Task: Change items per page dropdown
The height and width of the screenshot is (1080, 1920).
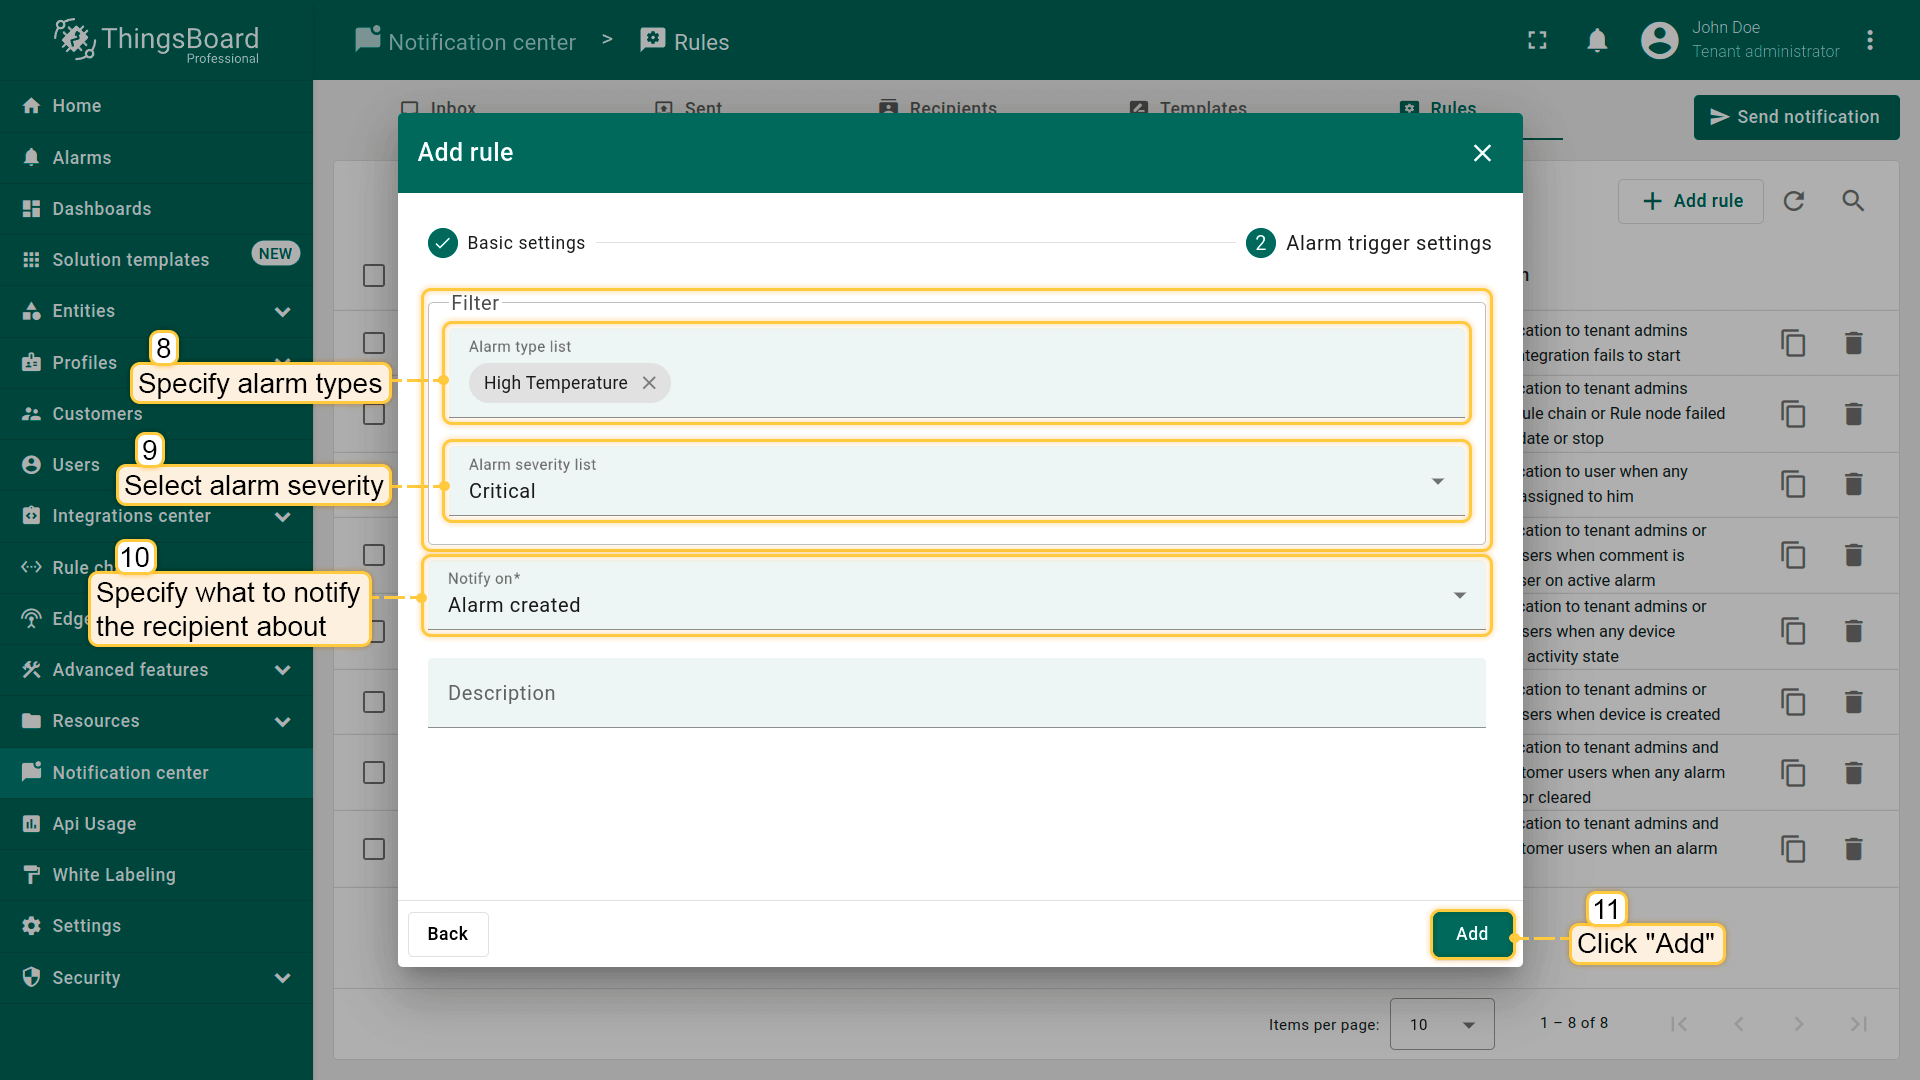Action: tap(1441, 1024)
